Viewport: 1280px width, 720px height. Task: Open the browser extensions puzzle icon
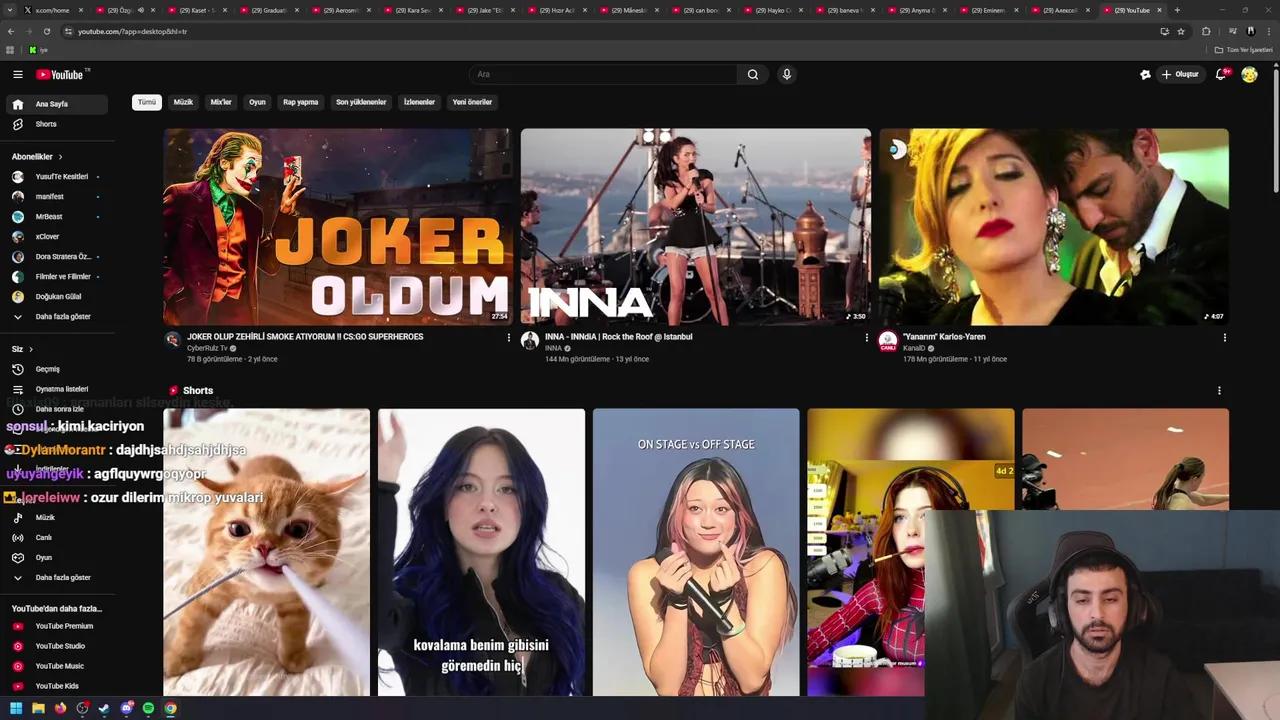point(1206,31)
